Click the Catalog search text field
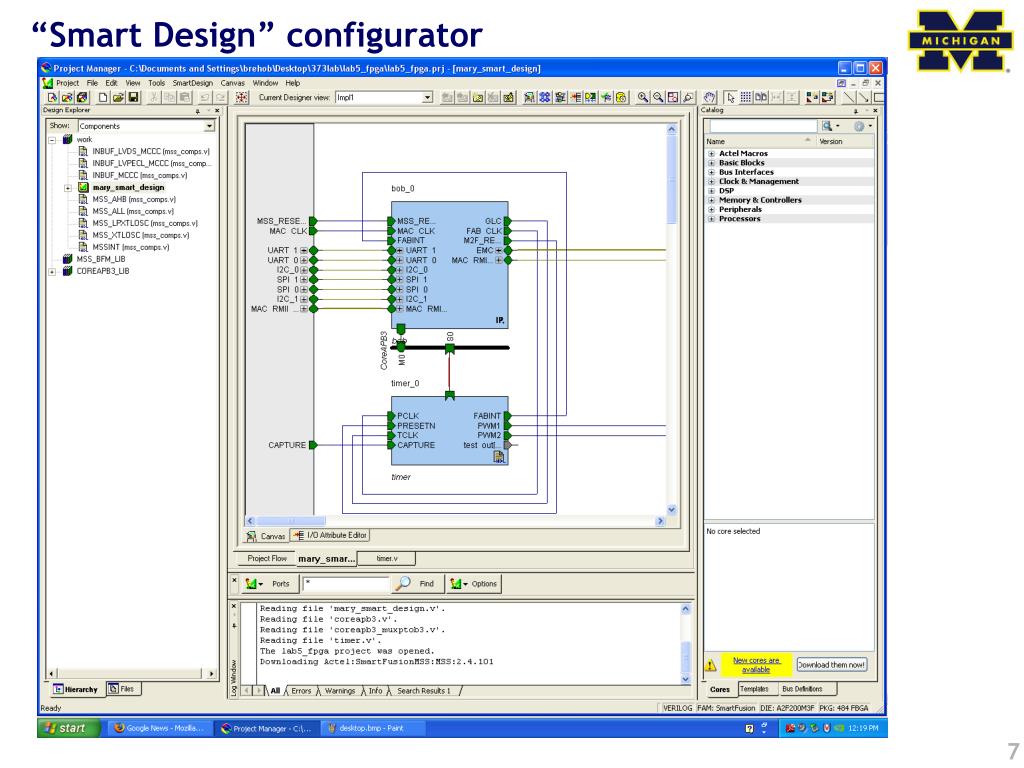 (x=763, y=125)
